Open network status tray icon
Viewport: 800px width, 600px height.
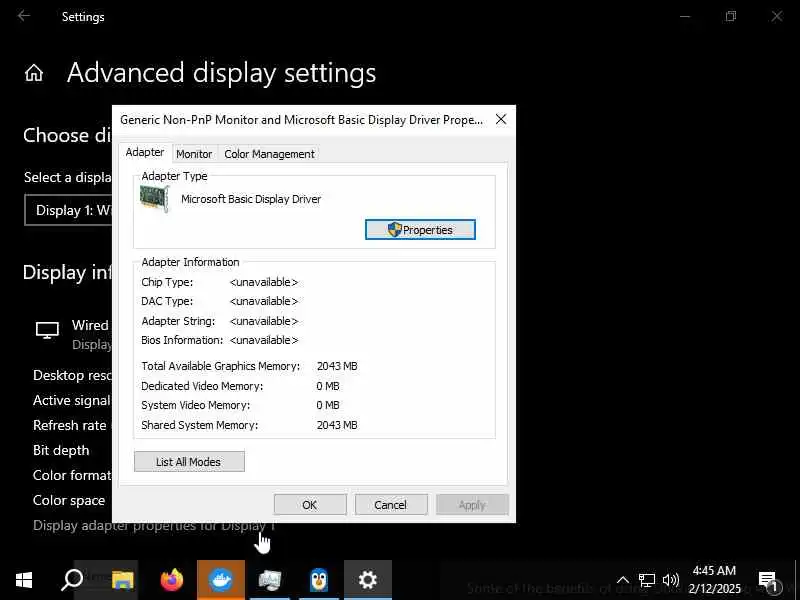(646, 580)
